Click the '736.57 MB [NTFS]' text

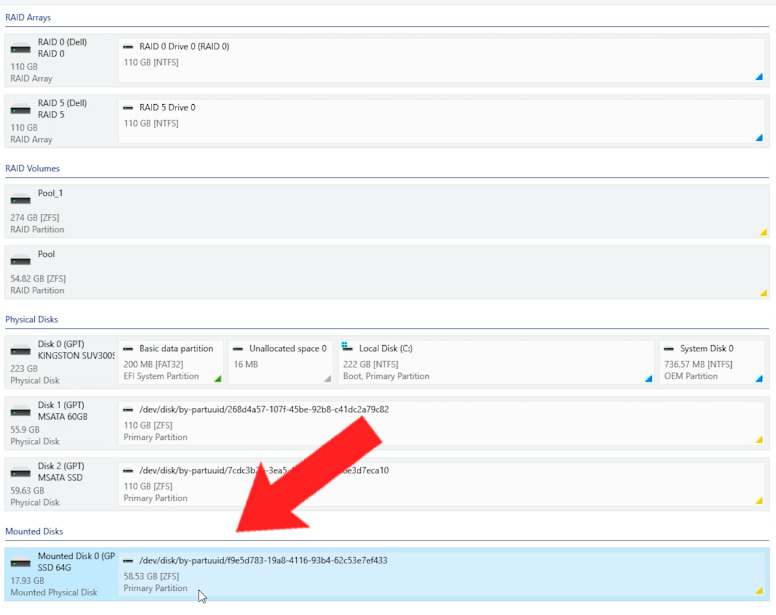(x=698, y=364)
